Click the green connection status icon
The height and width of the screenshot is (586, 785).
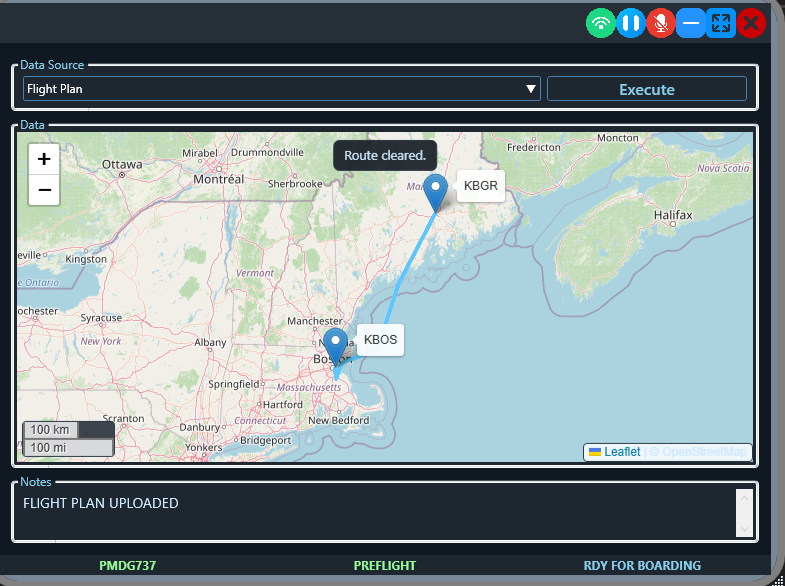(601, 23)
